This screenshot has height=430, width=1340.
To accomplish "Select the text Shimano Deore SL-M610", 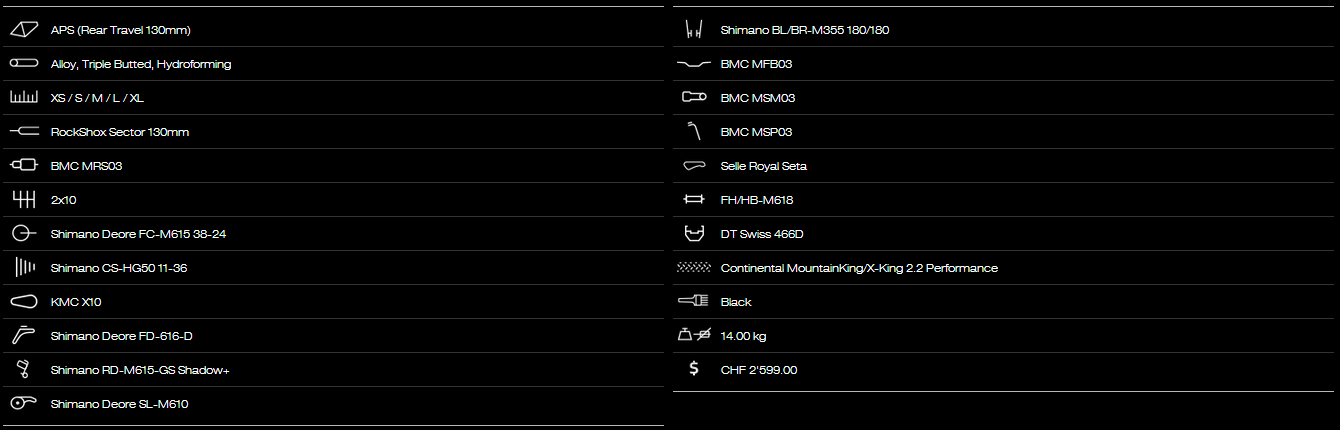I will [x=119, y=404].
